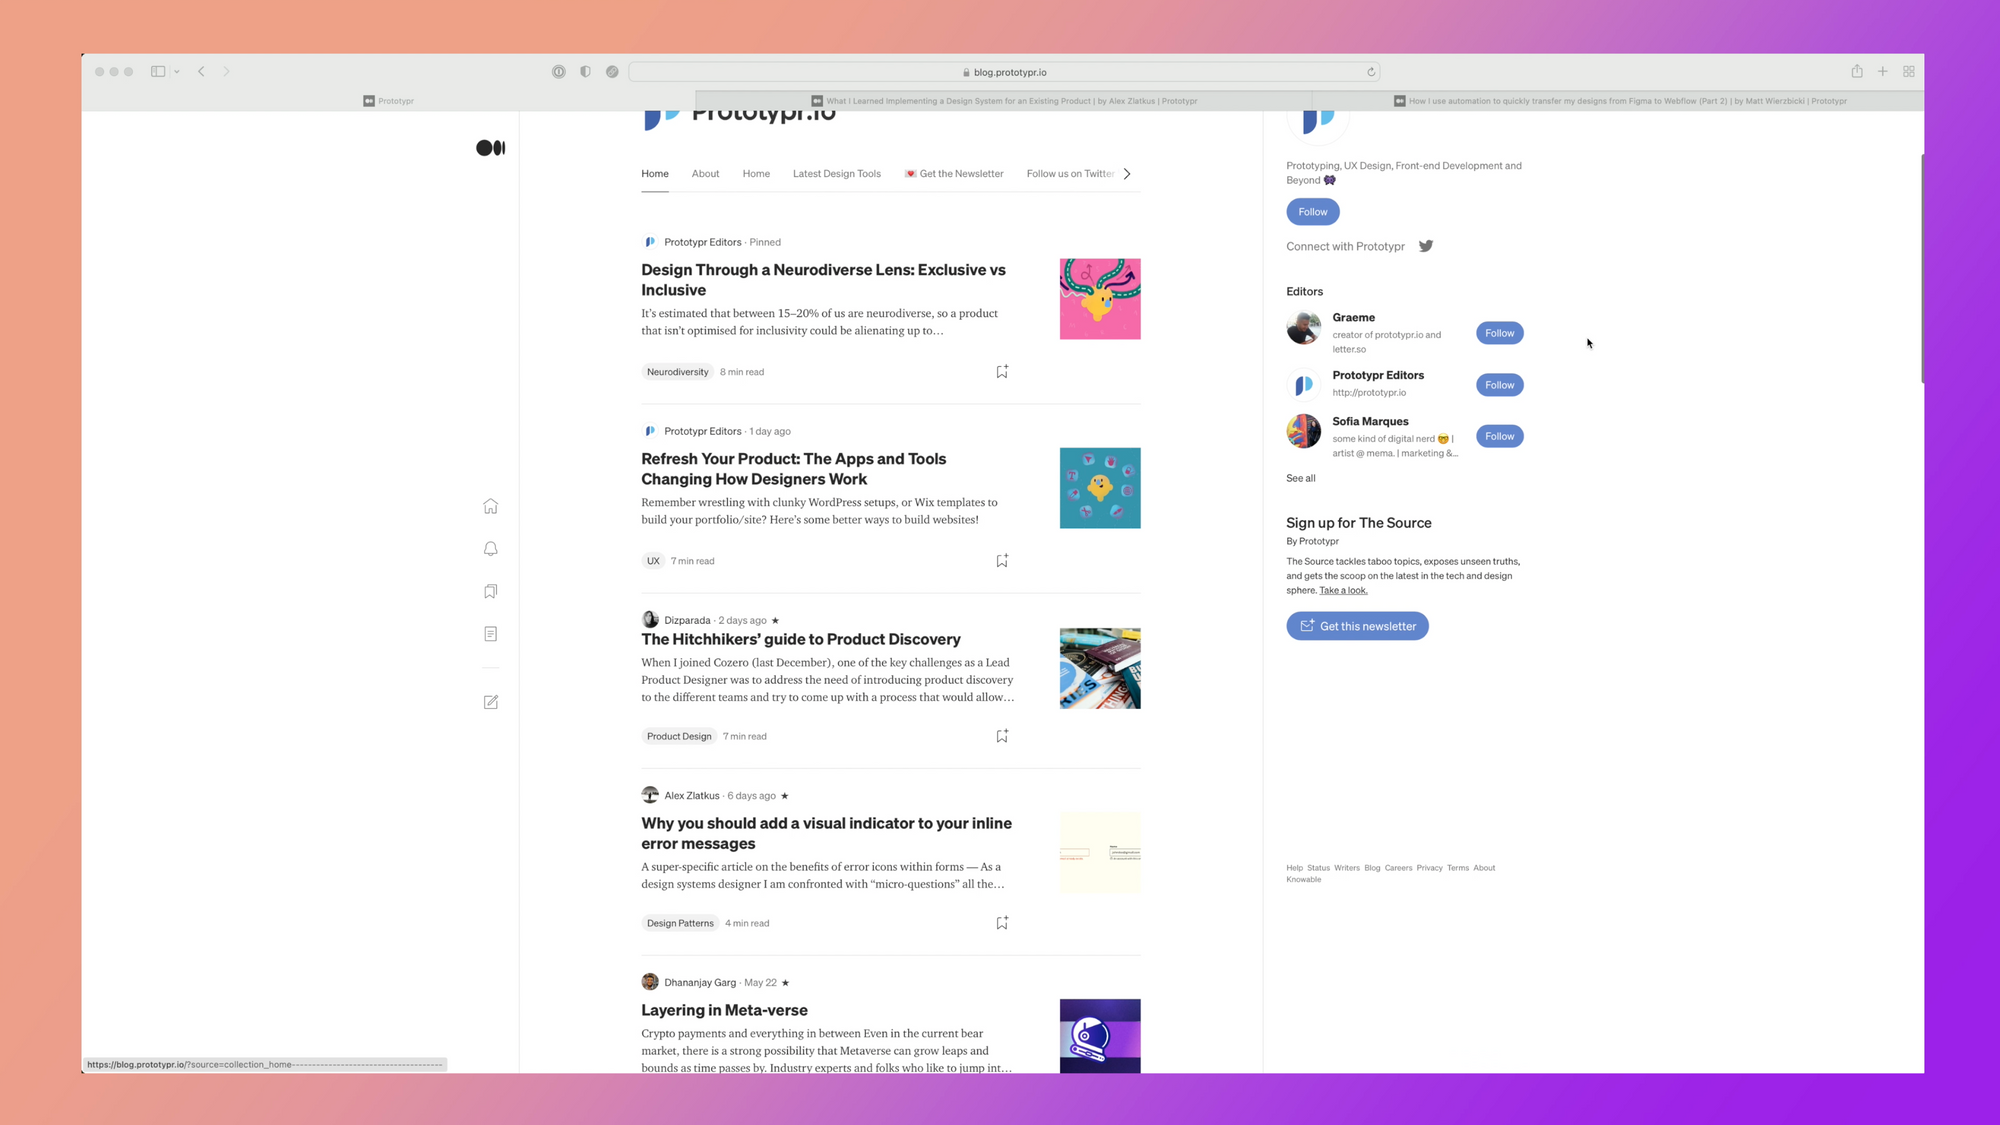
Task: Open a new tab with the plus icon
Action: [x=1882, y=71]
